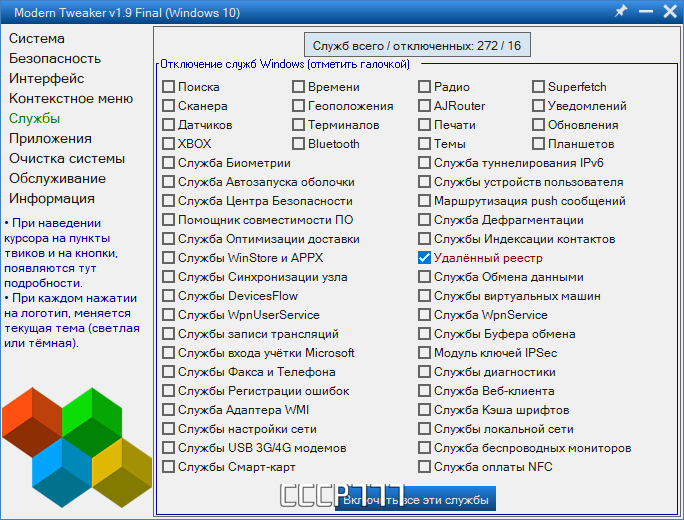Screen dimensions: 684x520
Task: Check Службы WinStore и APPX
Action: click(168, 258)
